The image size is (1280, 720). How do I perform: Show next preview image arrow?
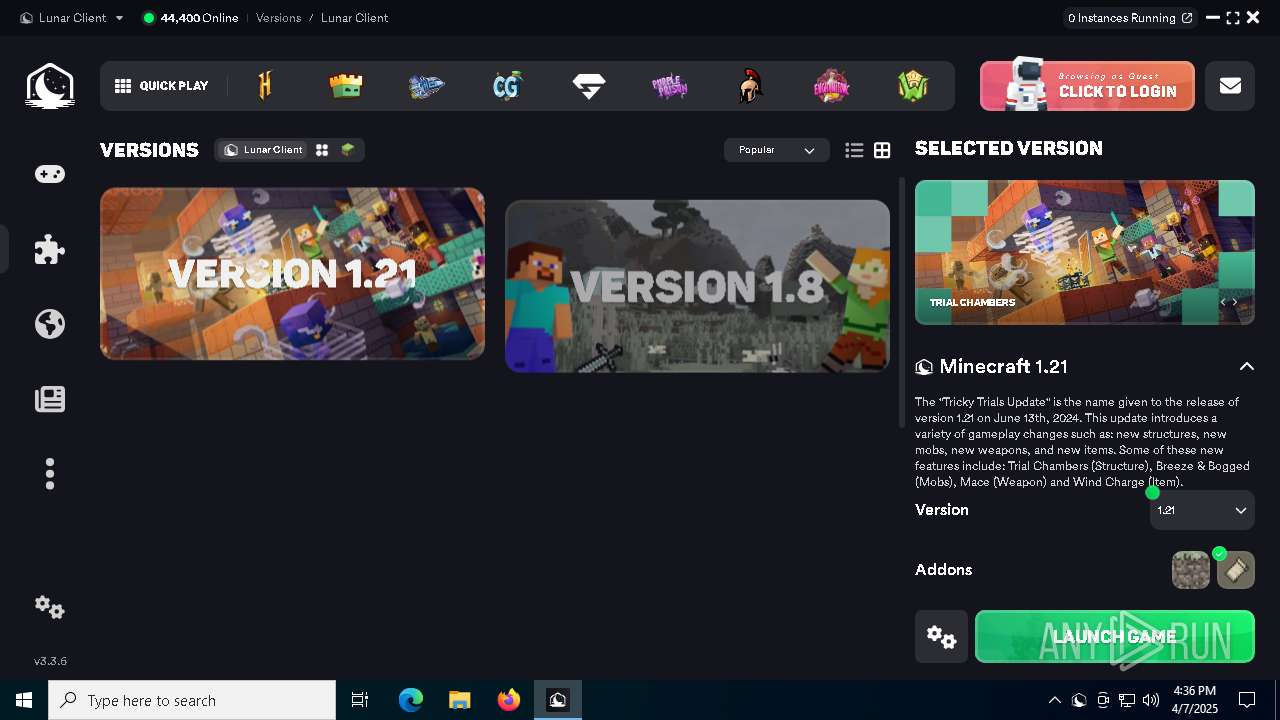point(1236,302)
